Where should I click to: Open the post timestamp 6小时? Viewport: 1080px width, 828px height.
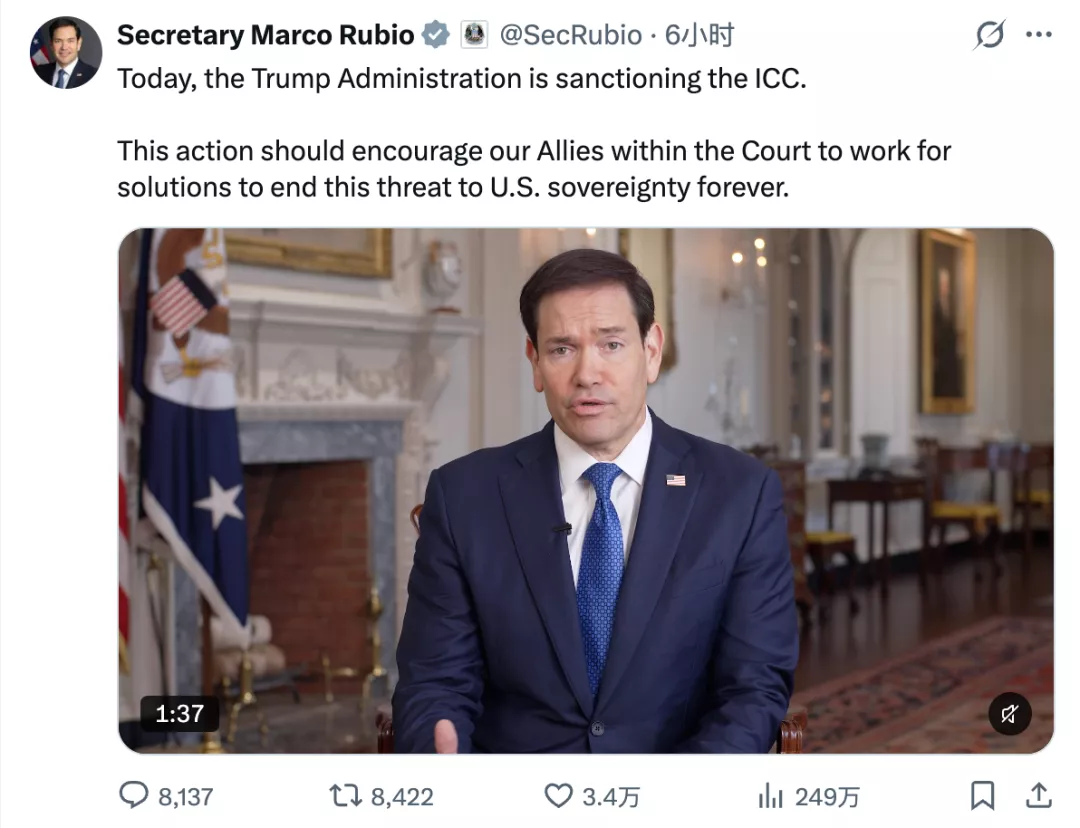[x=699, y=34]
